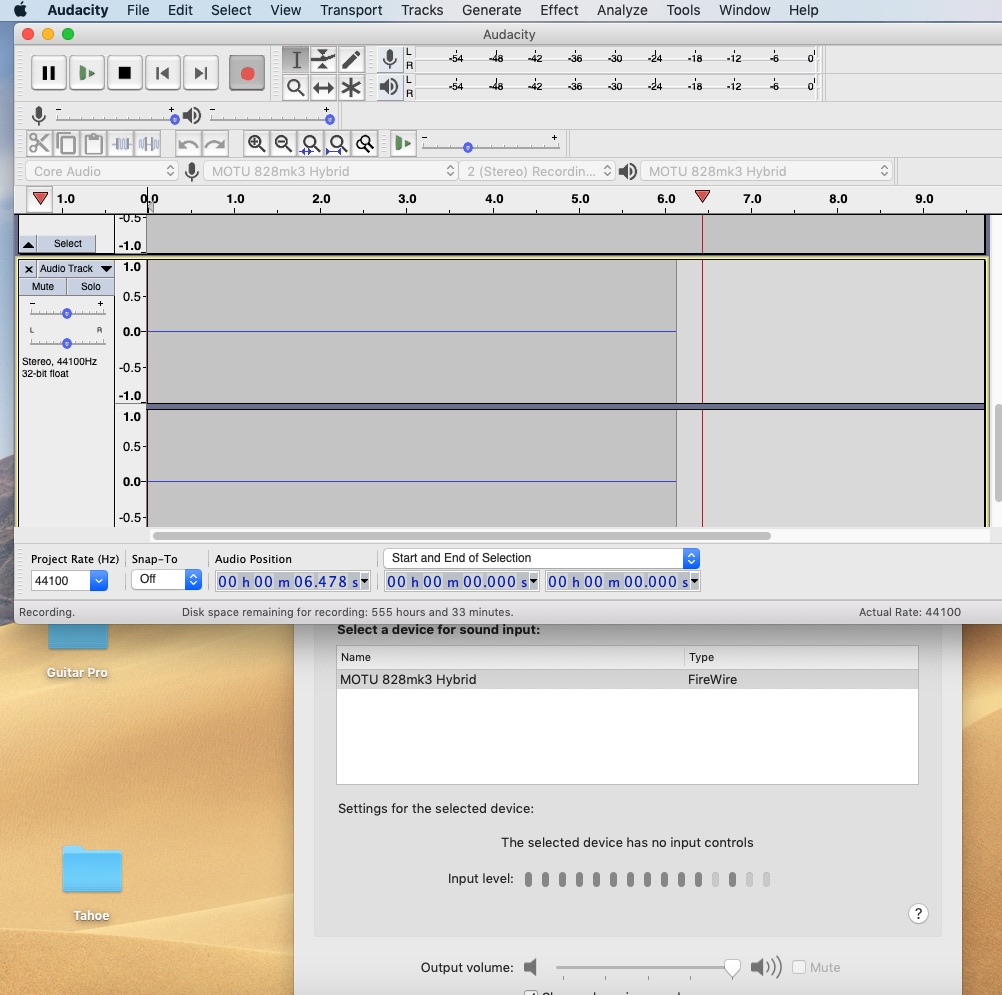Click the Zoom Toggle icon
The image size is (1002, 995).
[365, 144]
